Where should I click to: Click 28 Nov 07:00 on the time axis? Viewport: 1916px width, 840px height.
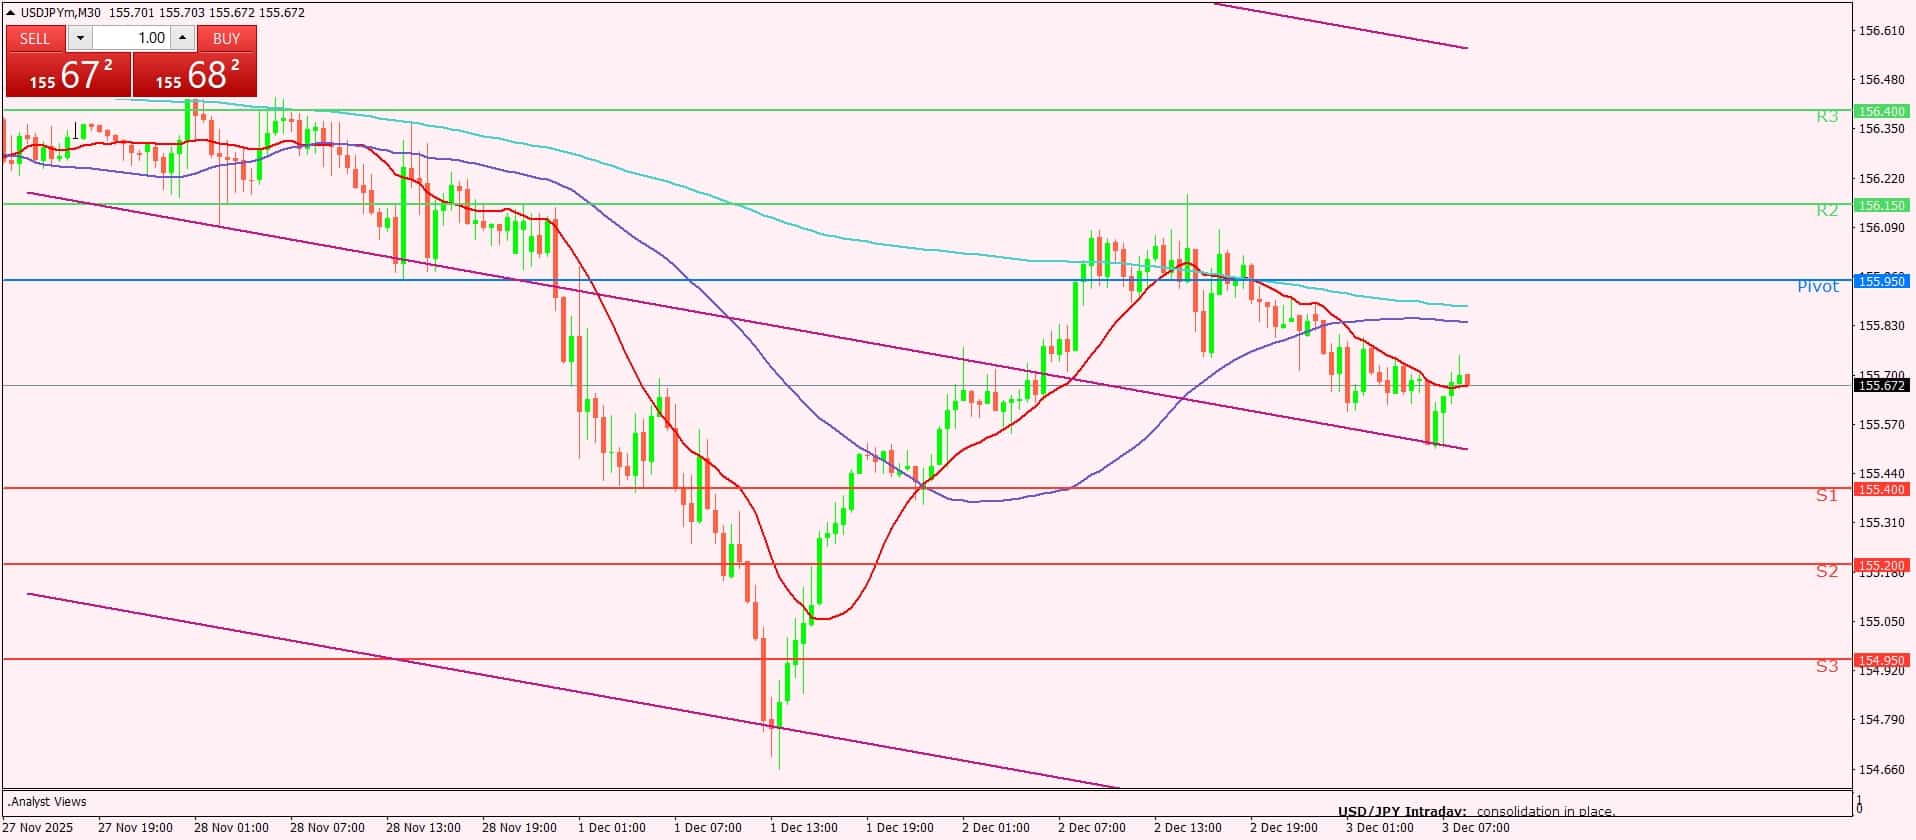[327, 828]
